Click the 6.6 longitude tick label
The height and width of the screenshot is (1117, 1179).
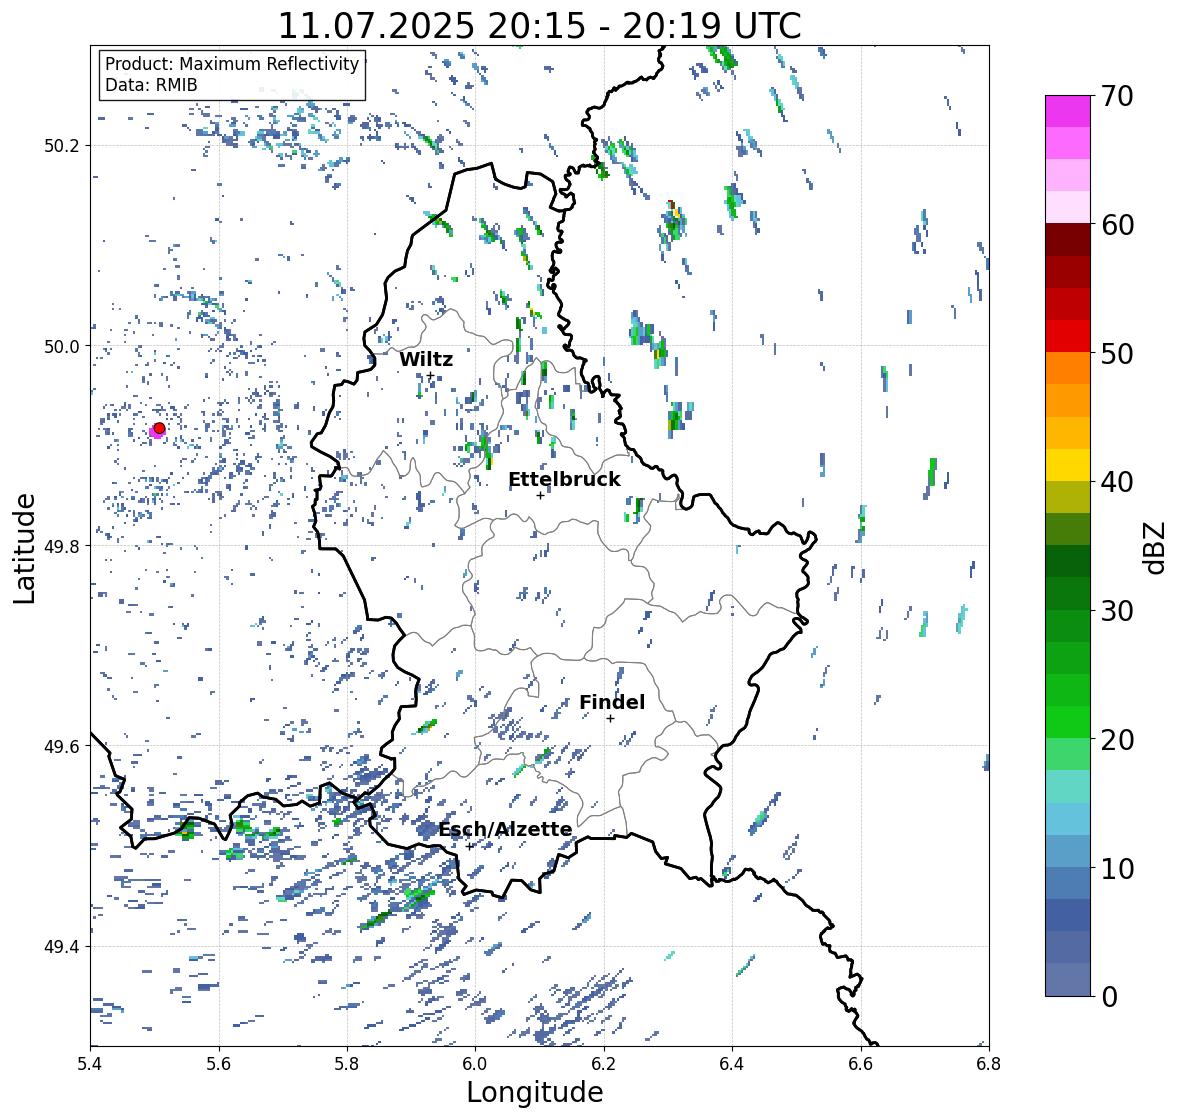(861, 1064)
